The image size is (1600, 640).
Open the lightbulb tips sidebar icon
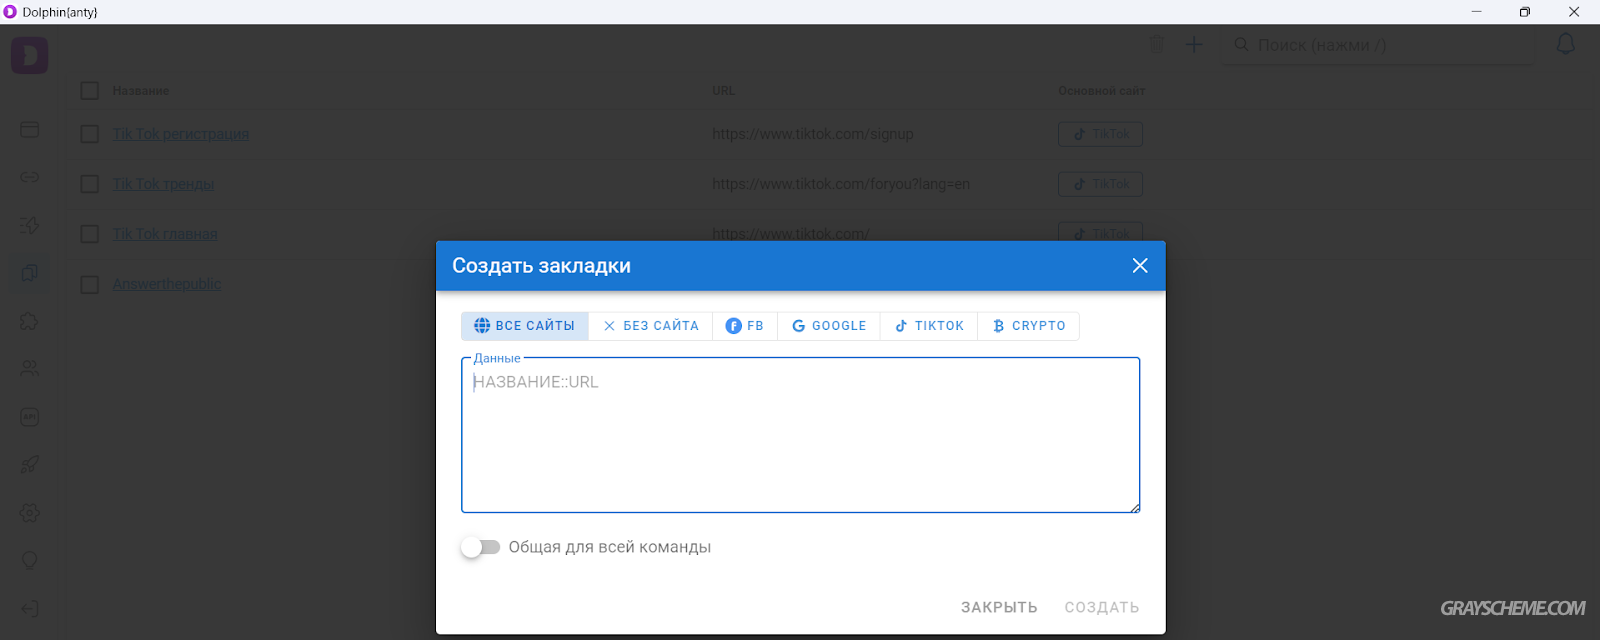tap(30, 560)
